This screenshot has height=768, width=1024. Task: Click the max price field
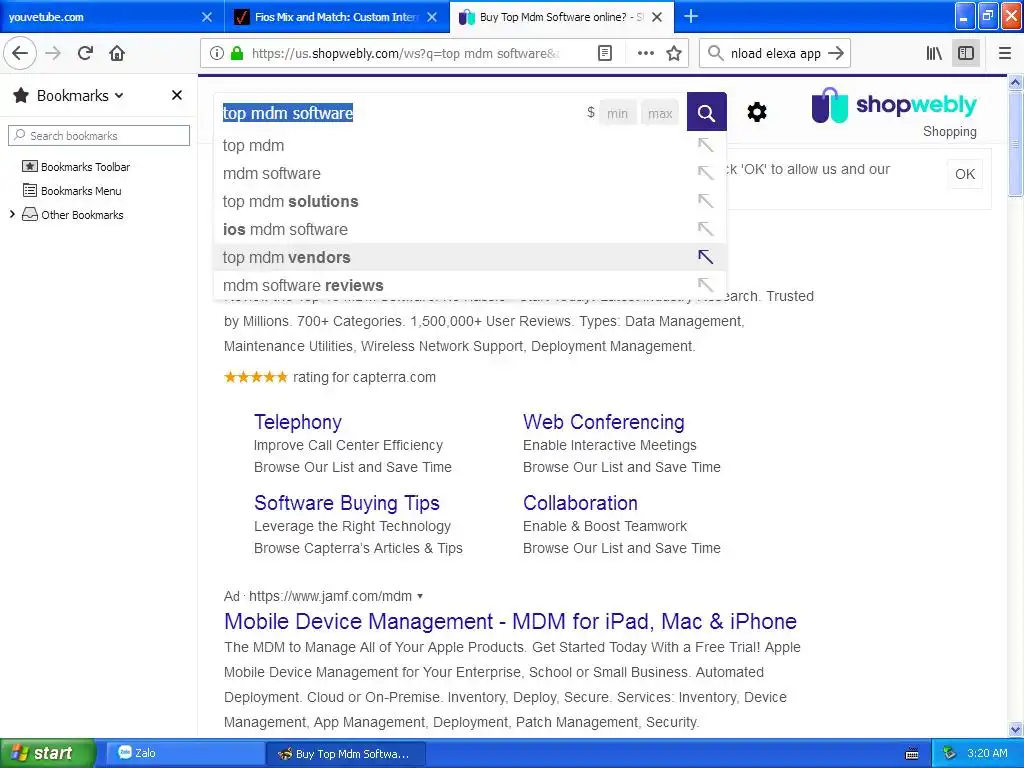(x=660, y=114)
